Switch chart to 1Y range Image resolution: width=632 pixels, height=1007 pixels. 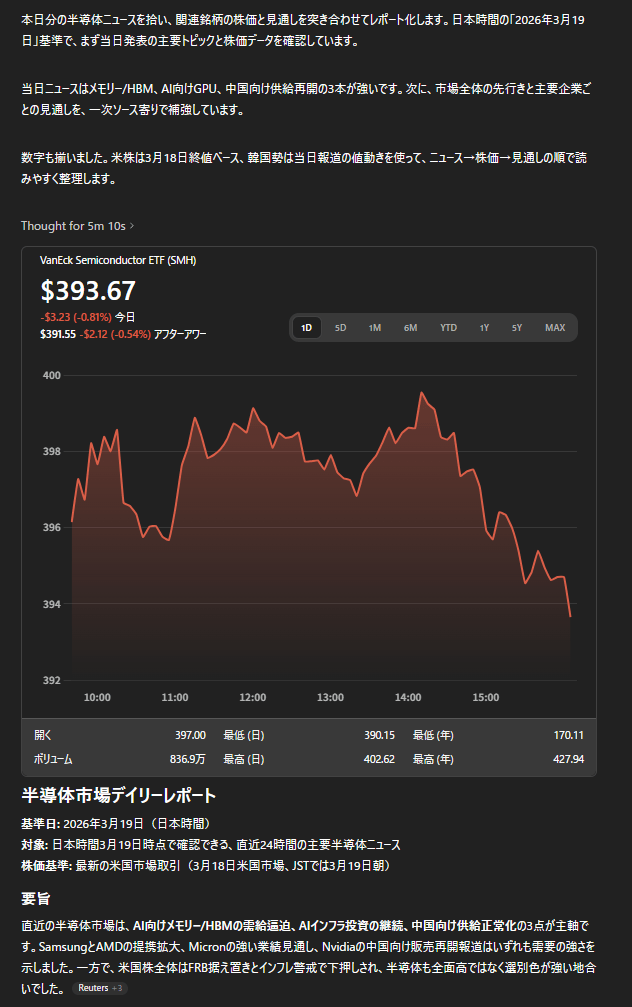click(x=484, y=328)
